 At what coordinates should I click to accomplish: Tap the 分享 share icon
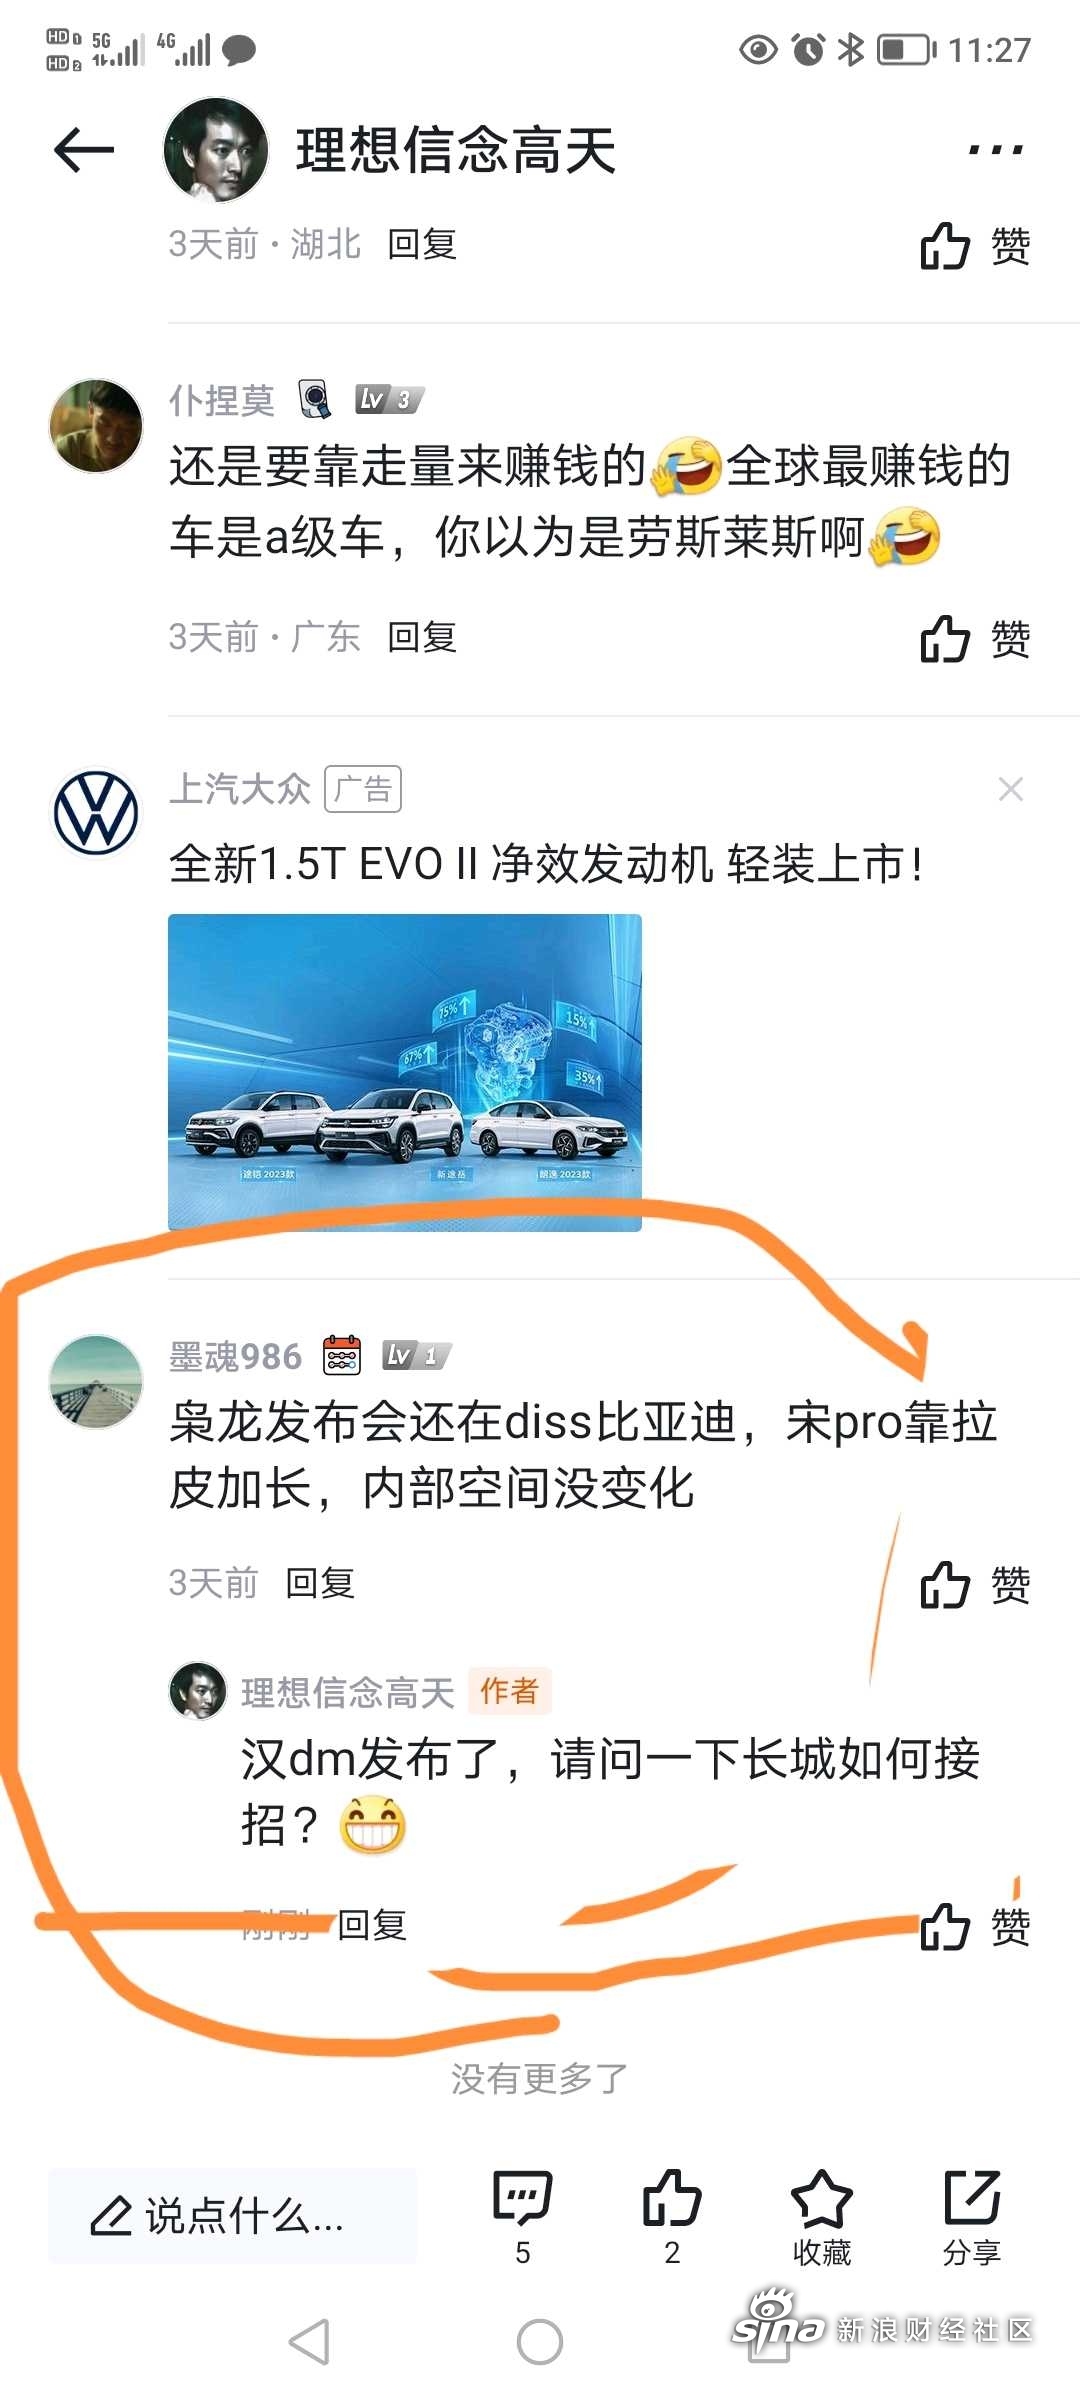[x=972, y=2216]
